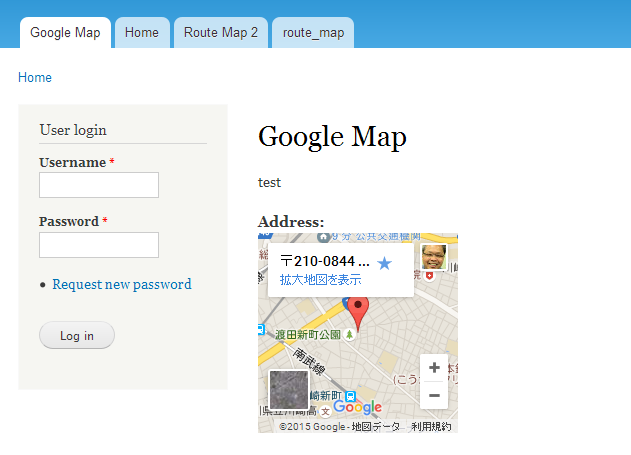The height and width of the screenshot is (455, 631).
Task: Focus the Username input field
Action: pyautogui.click(x=99, y=185)
